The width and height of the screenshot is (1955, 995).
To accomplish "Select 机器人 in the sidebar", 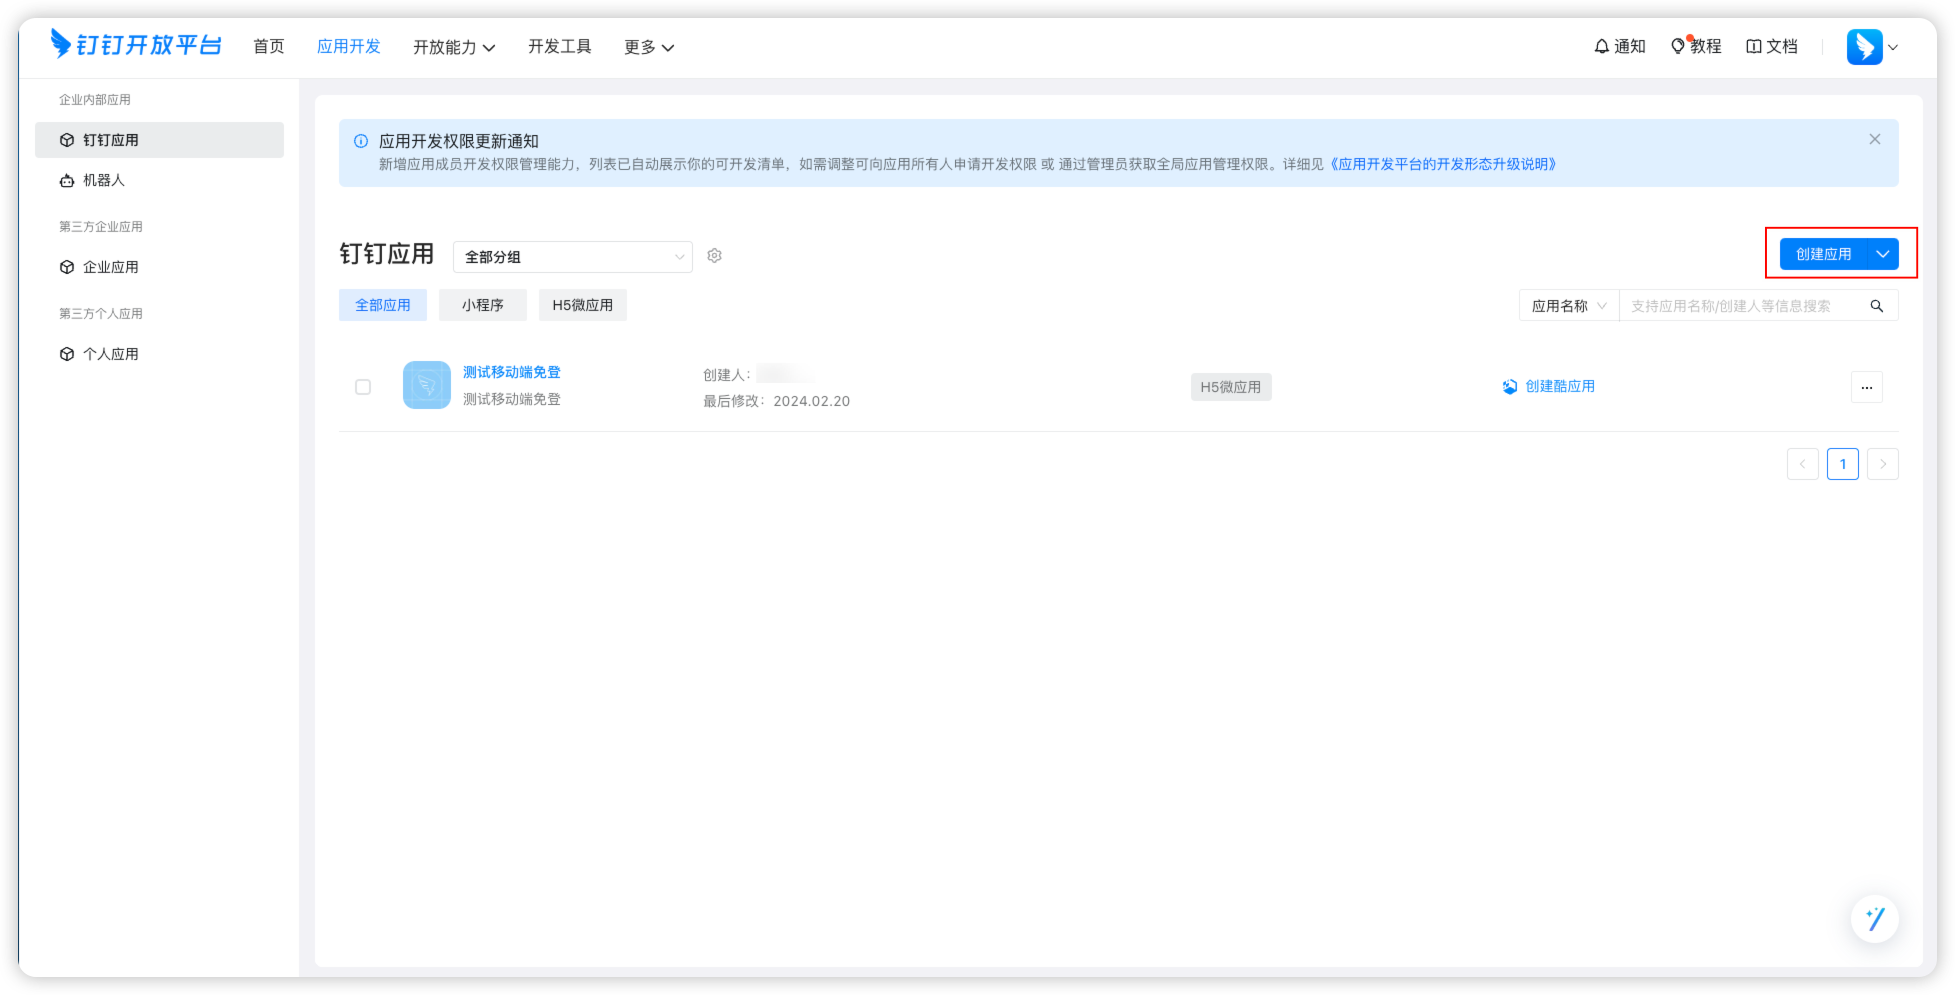I will click(159, 180).
